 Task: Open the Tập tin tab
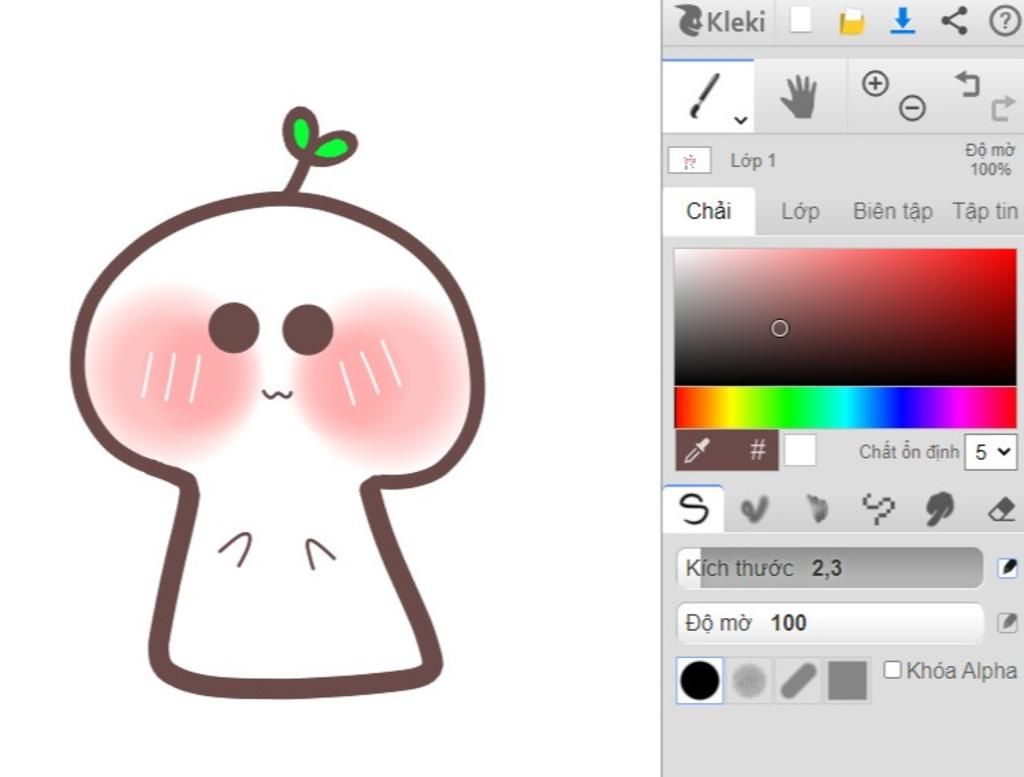click(x=985, y=211)
